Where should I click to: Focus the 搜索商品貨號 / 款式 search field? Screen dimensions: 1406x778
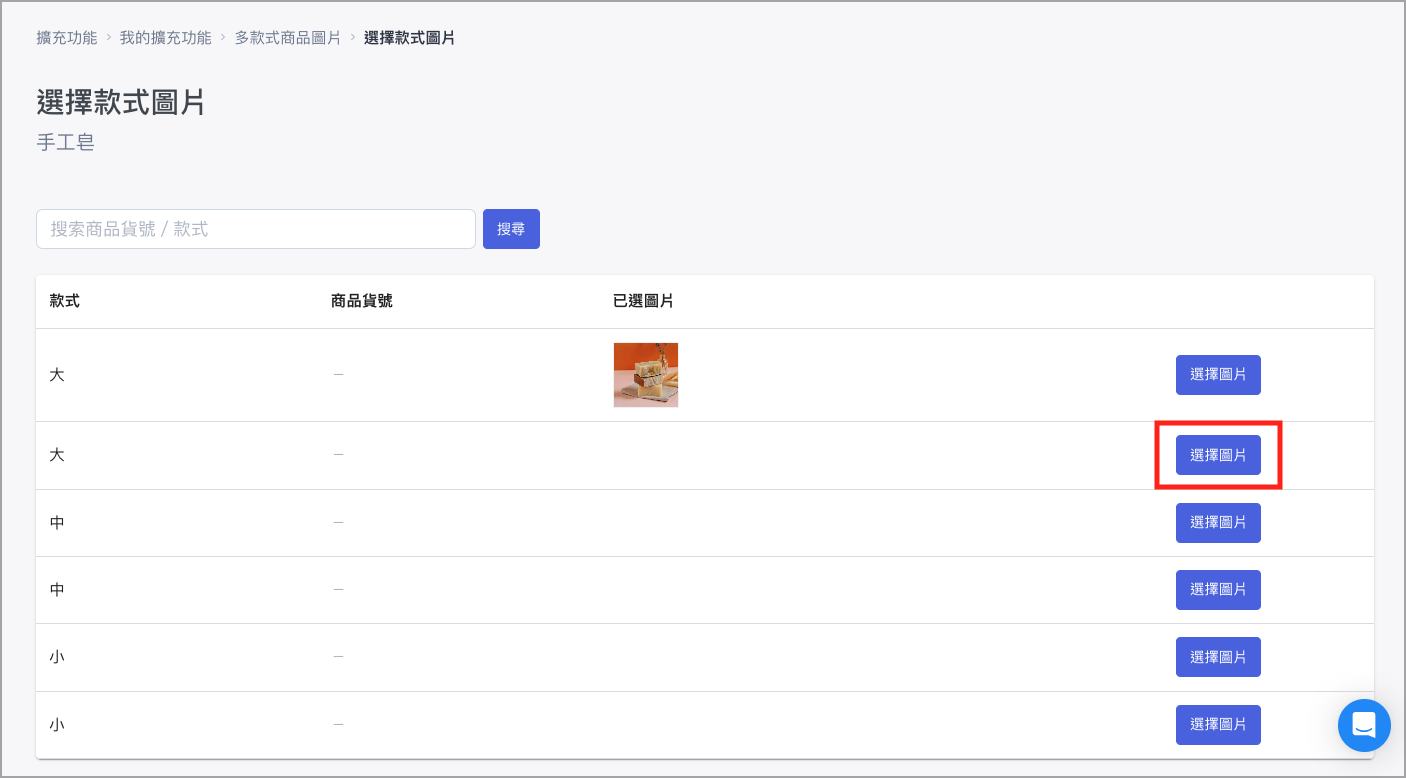(x=256, y=229)
